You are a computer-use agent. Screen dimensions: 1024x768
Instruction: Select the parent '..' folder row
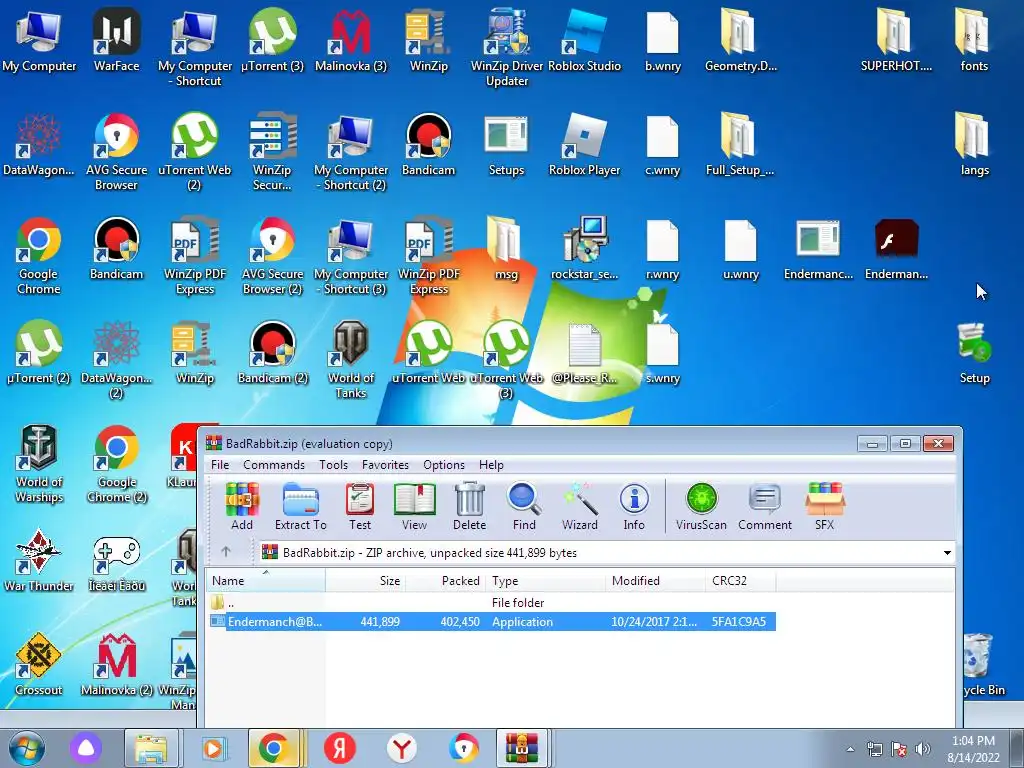coord(492,602)
